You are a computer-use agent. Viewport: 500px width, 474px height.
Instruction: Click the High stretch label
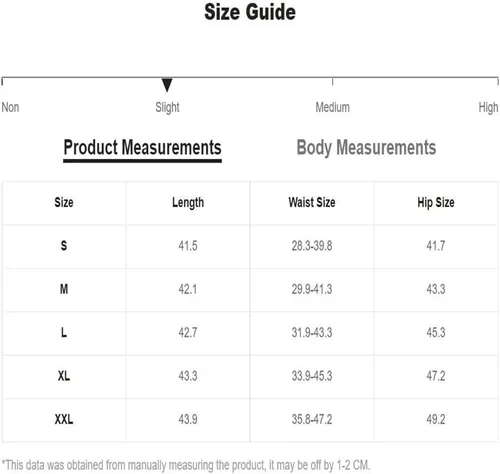pyautogui.click(x=488, y=108)
